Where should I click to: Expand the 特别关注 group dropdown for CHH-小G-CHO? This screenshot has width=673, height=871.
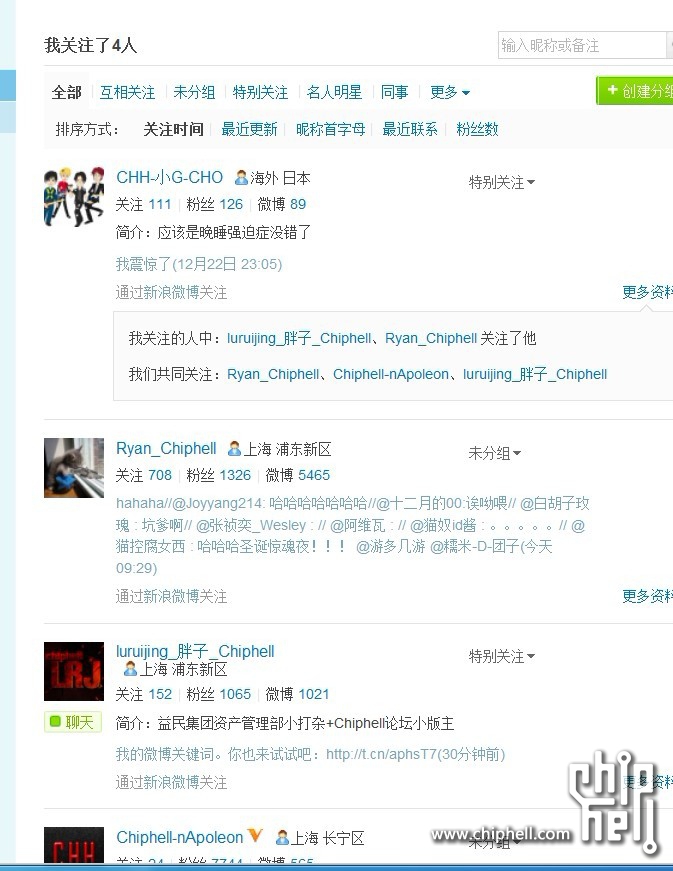[501, 182]
